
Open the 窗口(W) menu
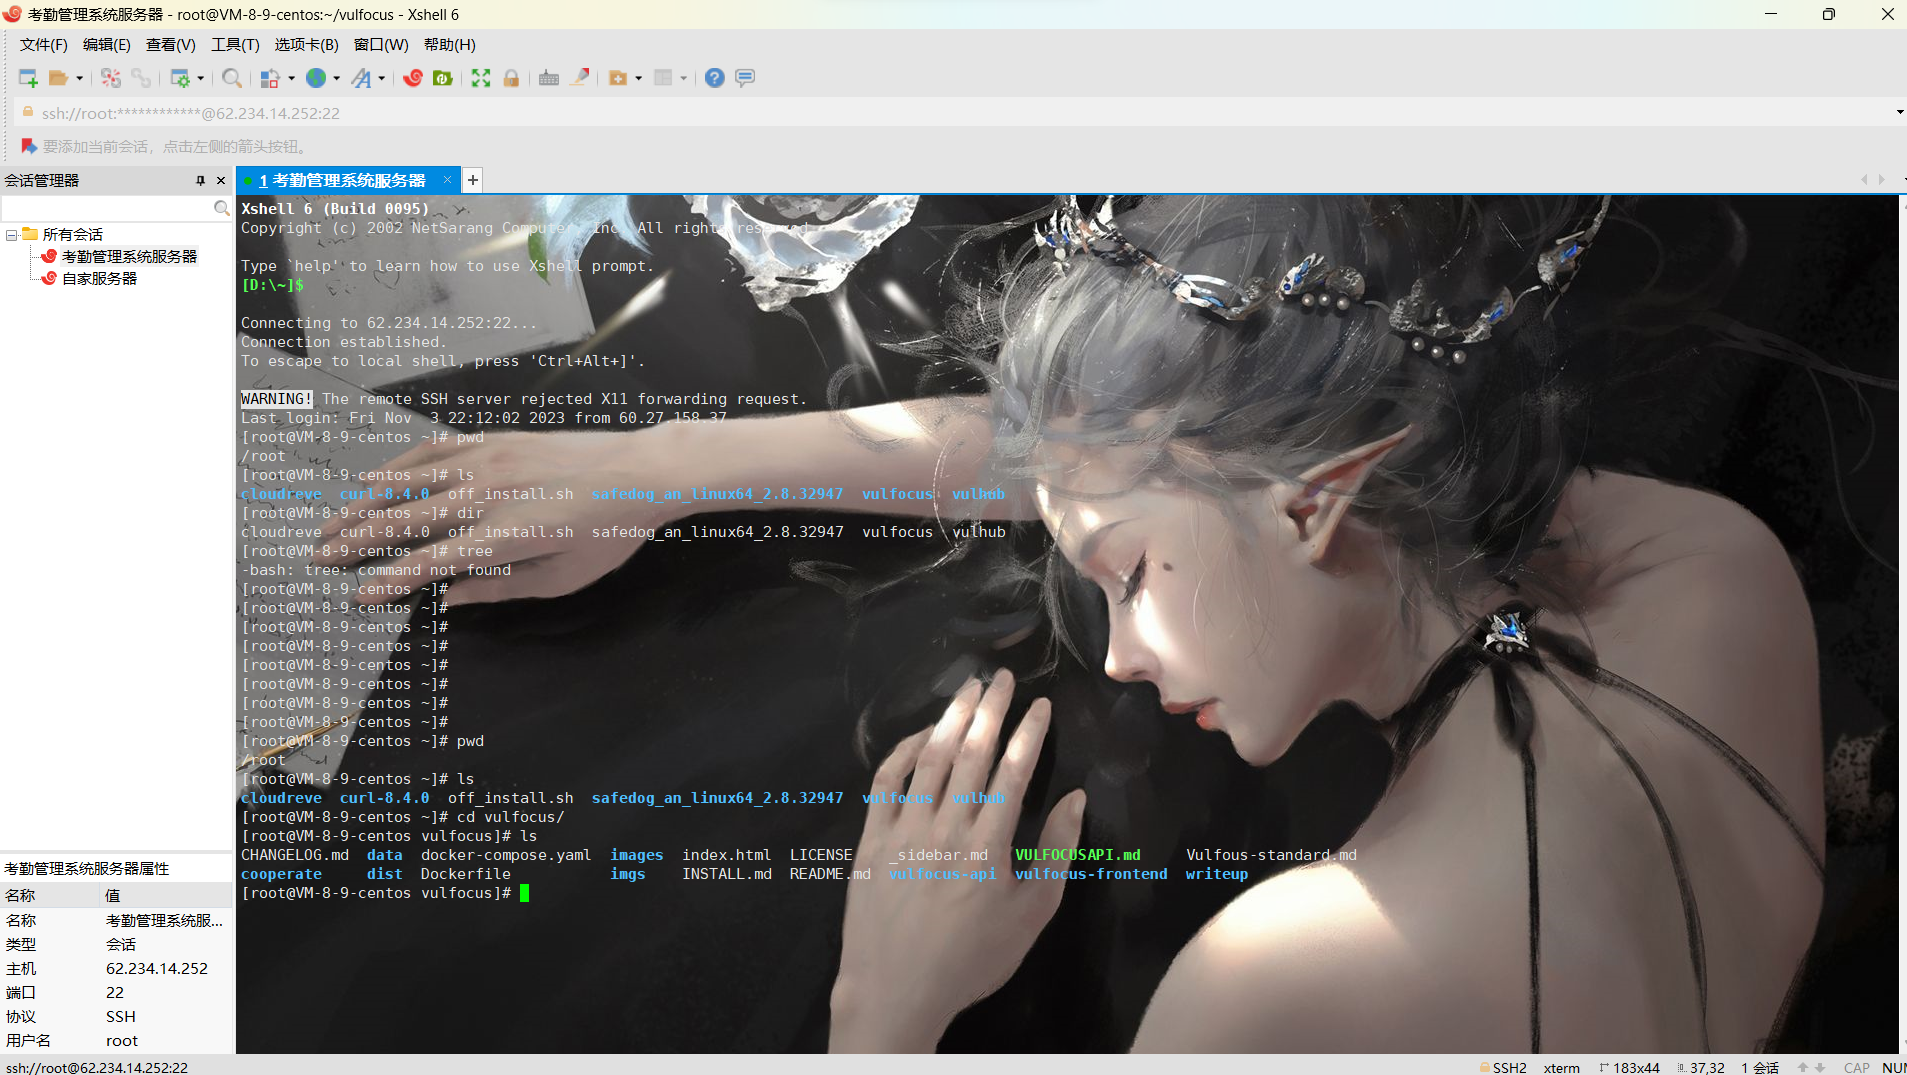pos(381,45)
